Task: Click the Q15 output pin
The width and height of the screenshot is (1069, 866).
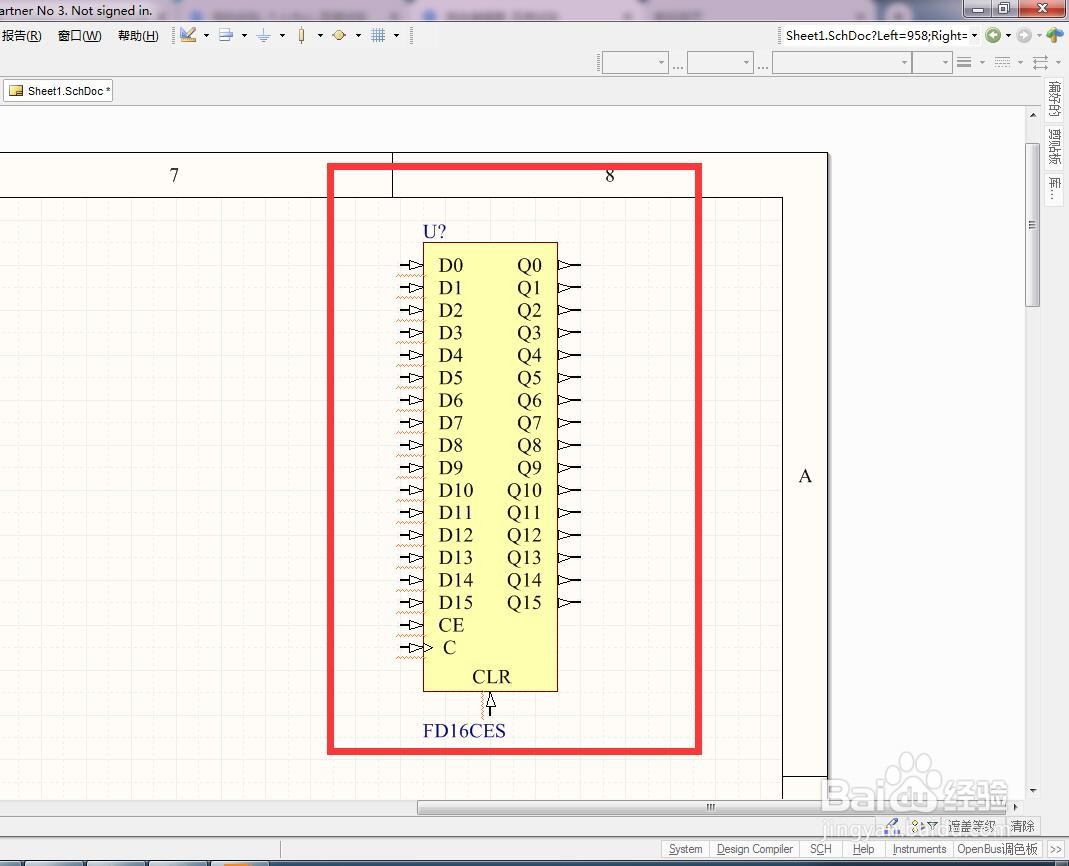Action: [x=569, y=602]
